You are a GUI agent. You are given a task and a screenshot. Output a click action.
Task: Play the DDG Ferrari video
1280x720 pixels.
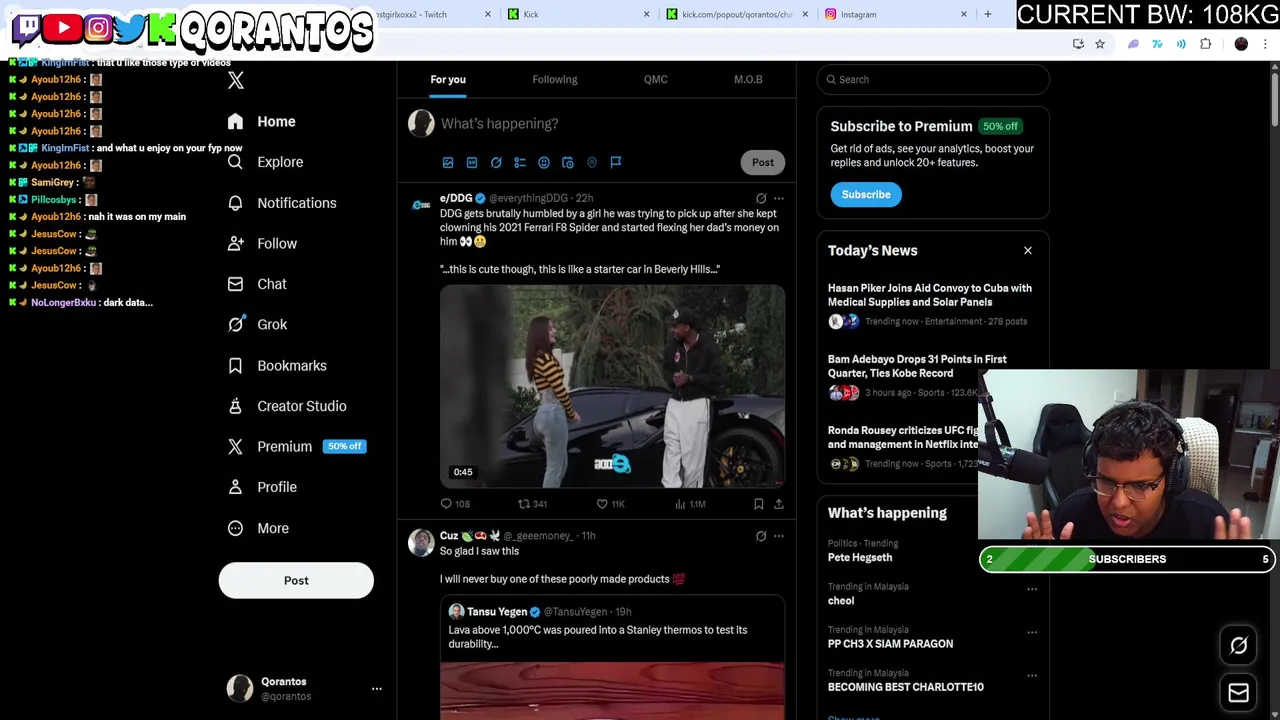[612, 386]
